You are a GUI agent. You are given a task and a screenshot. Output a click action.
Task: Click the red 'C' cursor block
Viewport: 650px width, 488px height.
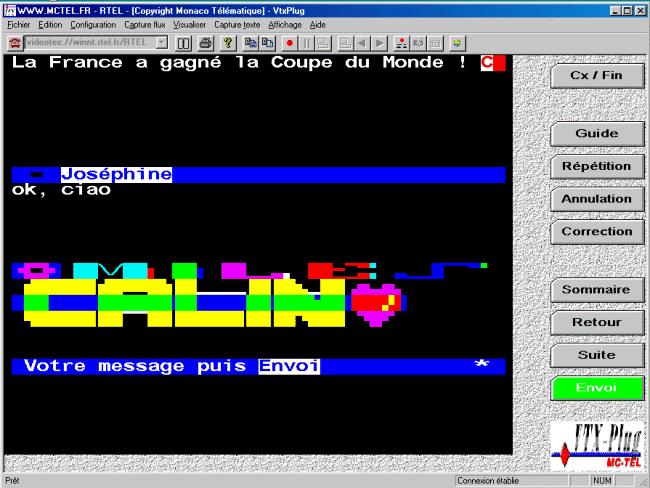pyautogui.click(x=493, y=63)
